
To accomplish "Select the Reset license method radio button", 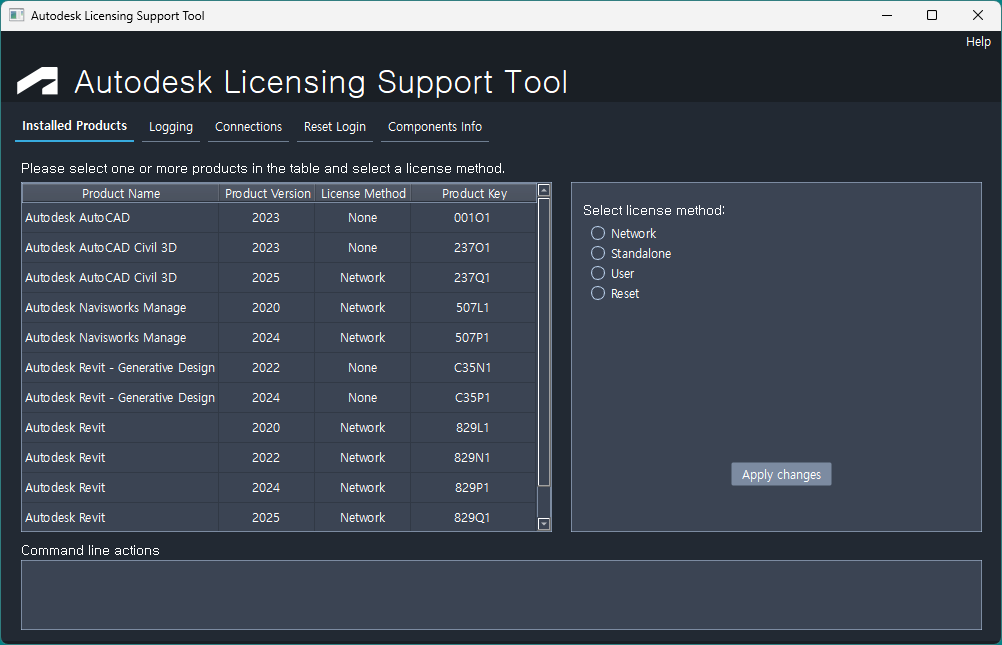I will (597, 293).
